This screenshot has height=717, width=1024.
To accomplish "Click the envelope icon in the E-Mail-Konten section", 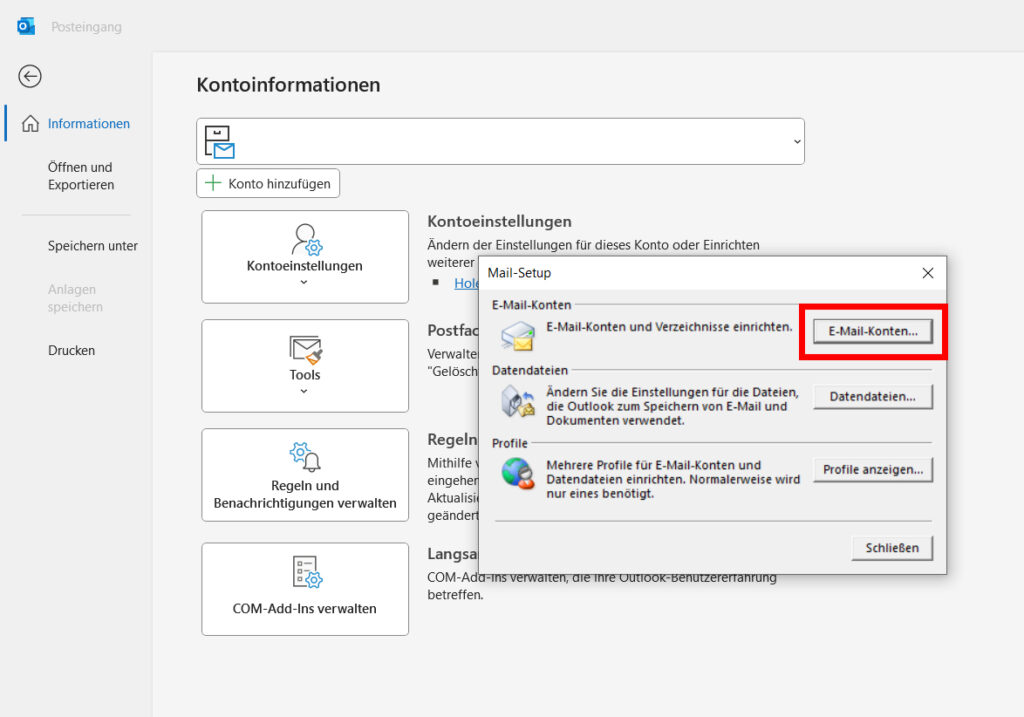I will pyautogui.click(x=517, y=333).
